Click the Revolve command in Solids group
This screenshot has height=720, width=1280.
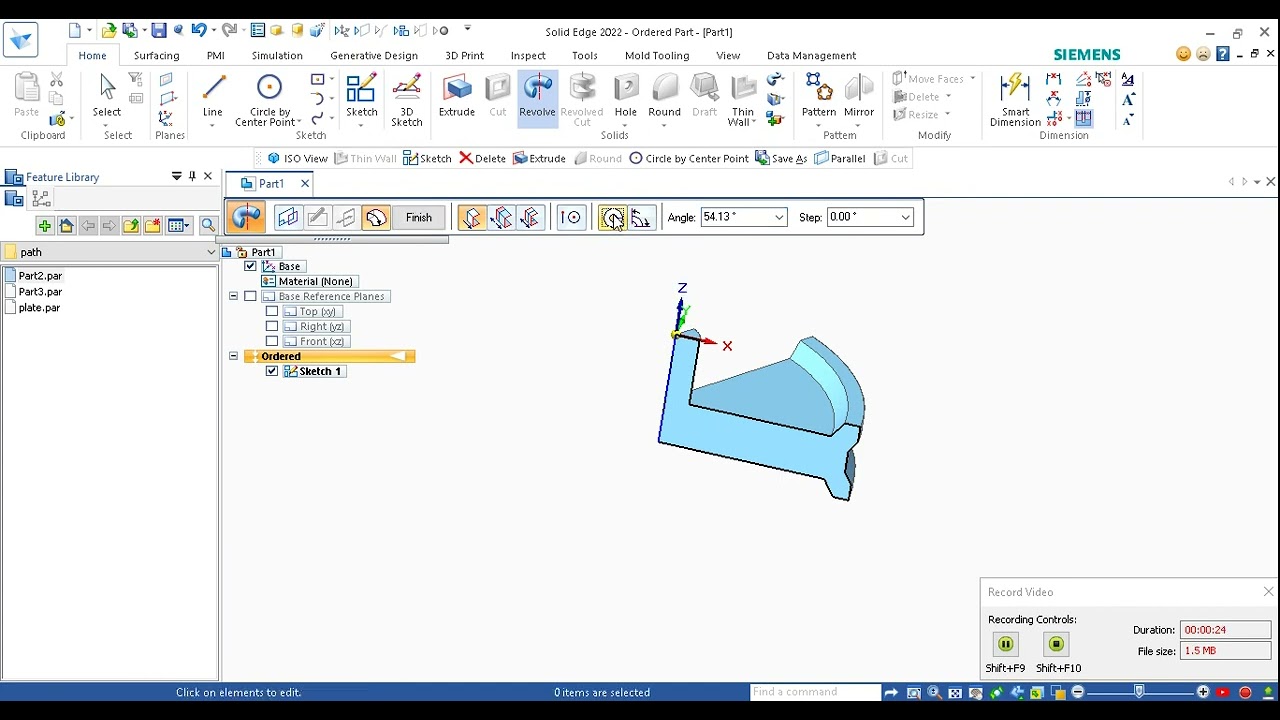[x=537, y=97]
